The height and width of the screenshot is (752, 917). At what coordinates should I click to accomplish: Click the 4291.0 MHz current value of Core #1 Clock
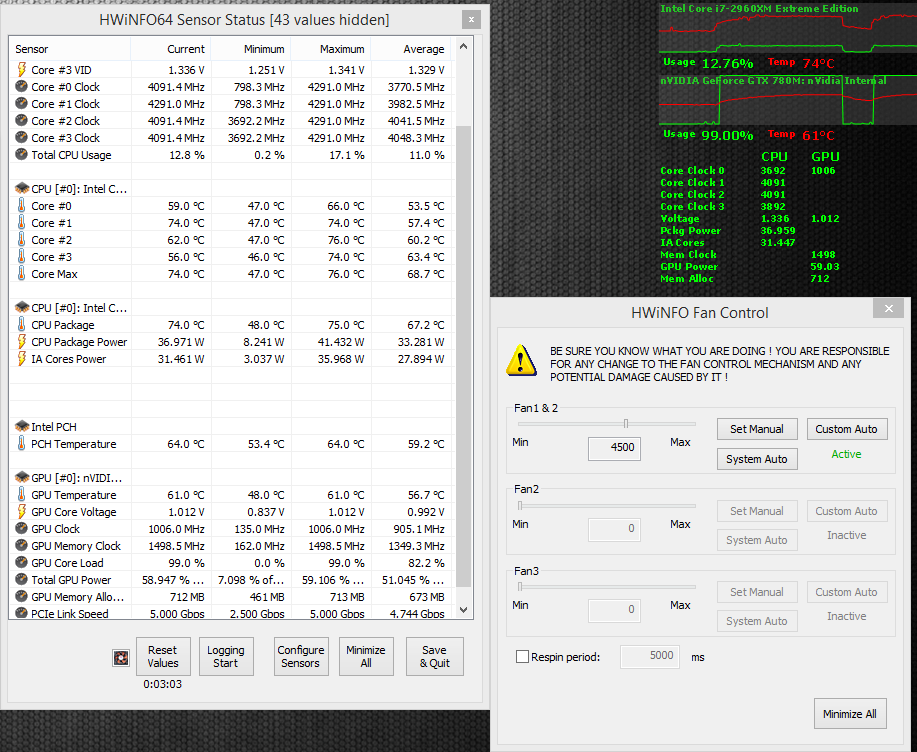pos(176,104)
